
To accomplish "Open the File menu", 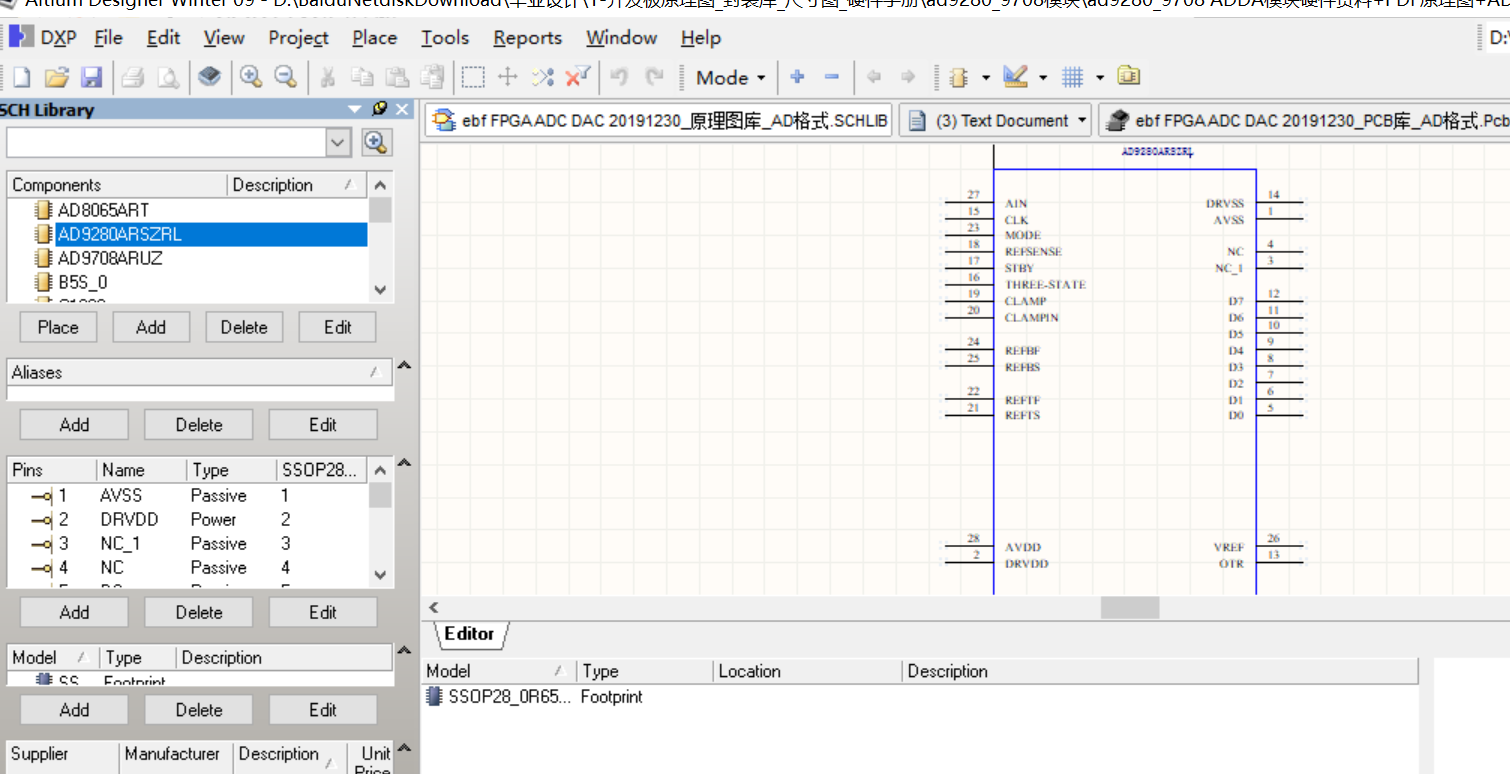I will (x=108, y=38).
